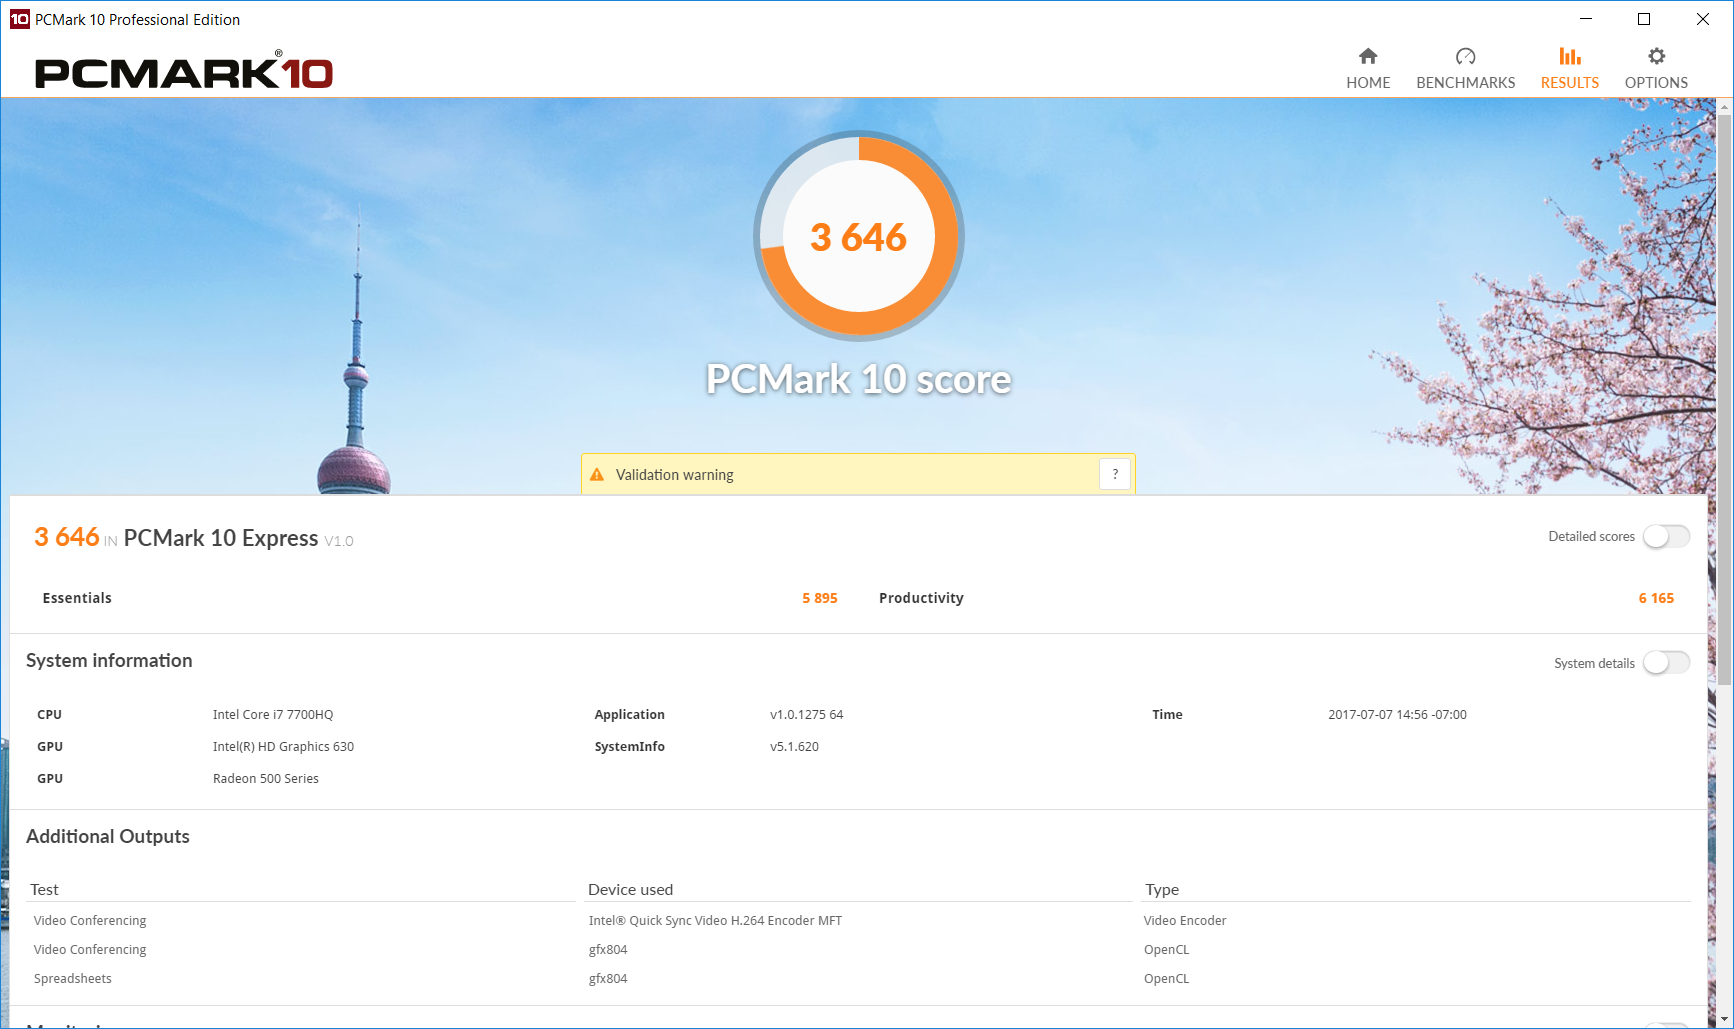
Task: Click the PCMARK 10 logo
Action: 184,71
